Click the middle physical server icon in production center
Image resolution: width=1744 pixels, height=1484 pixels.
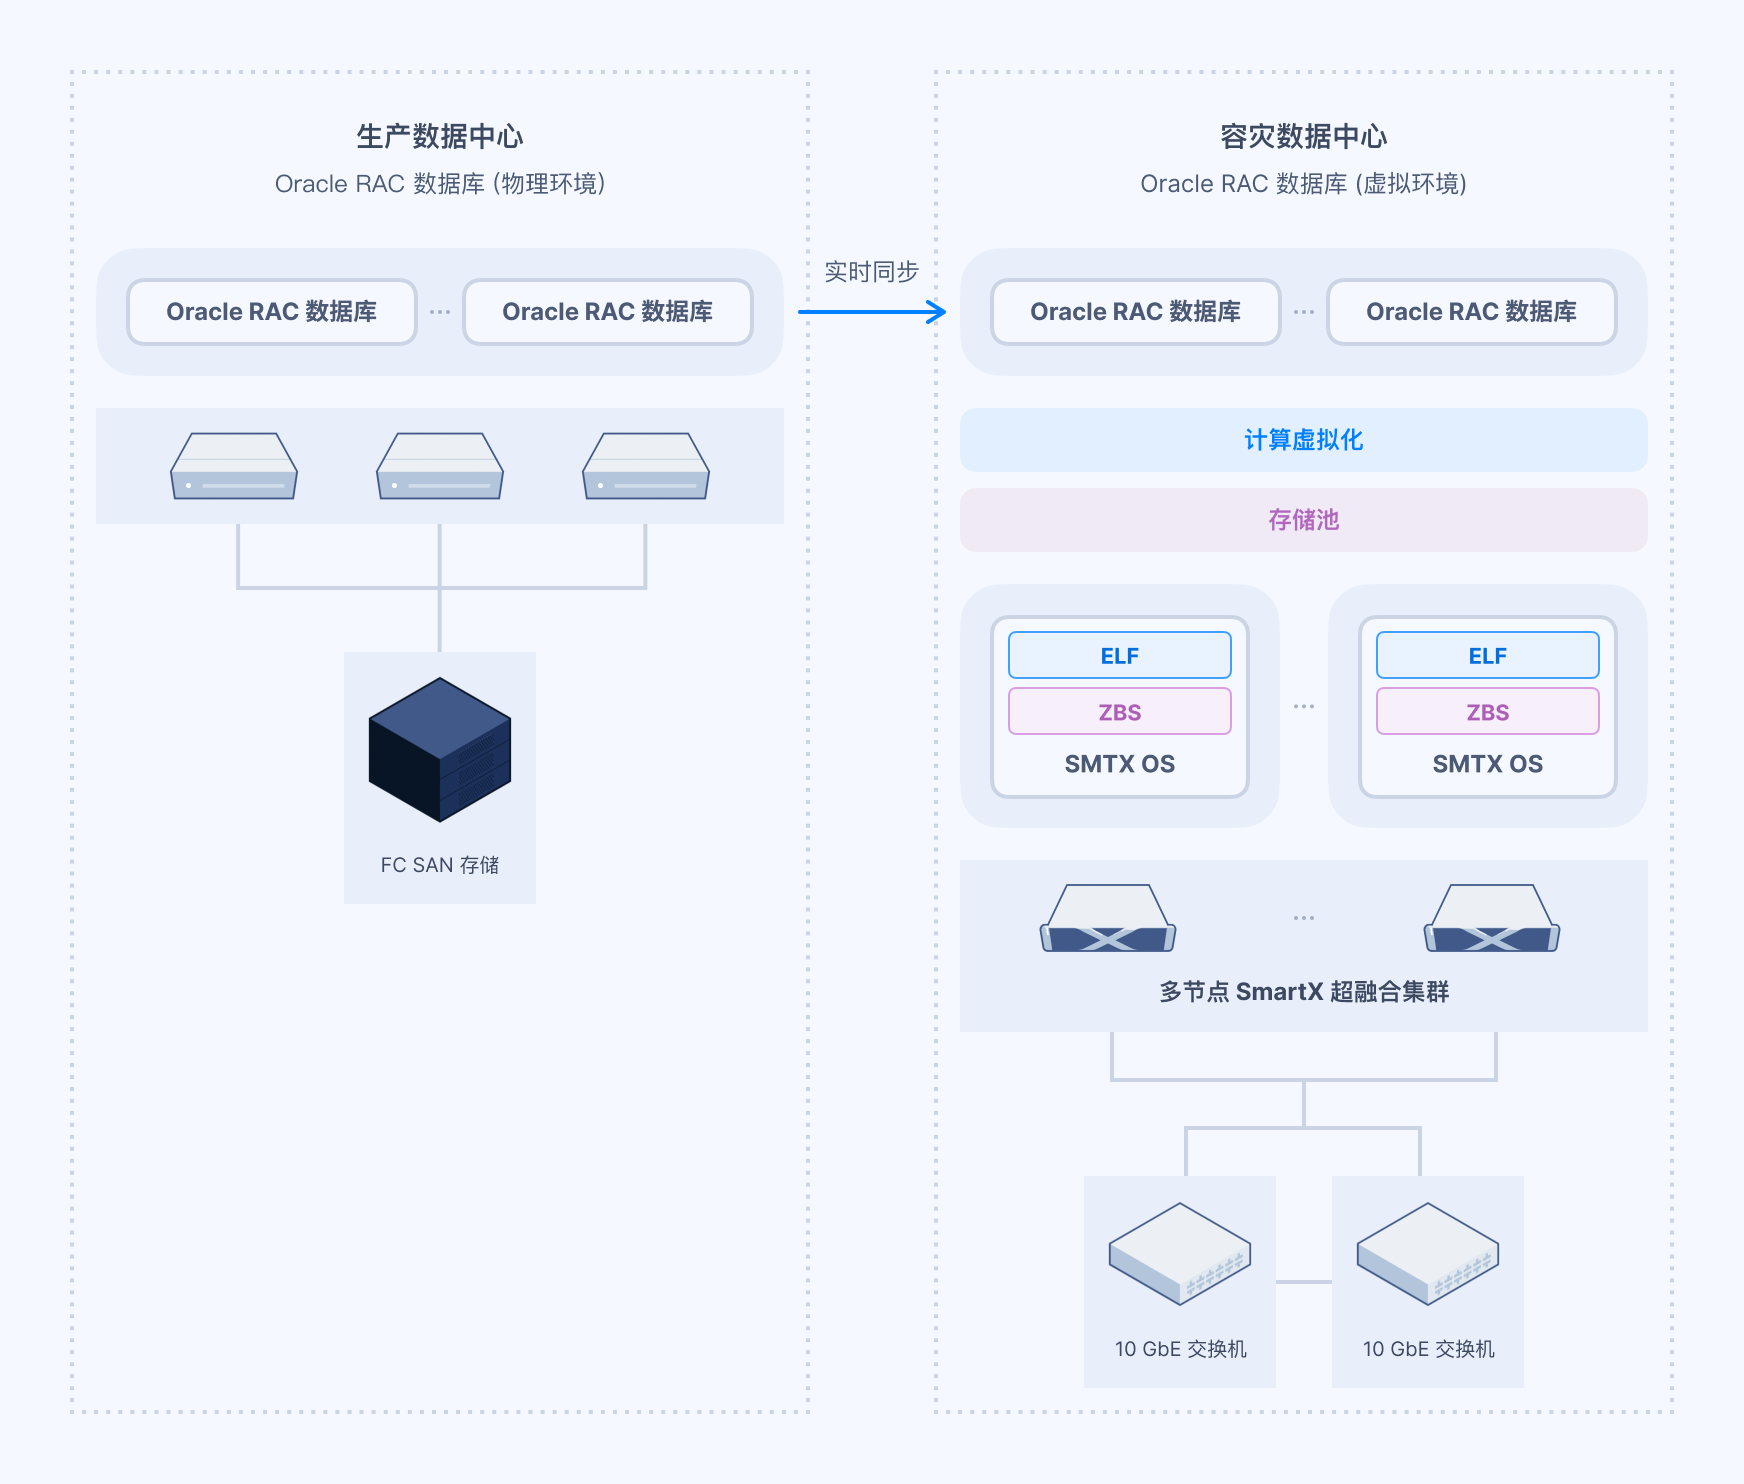click(440, 466)
